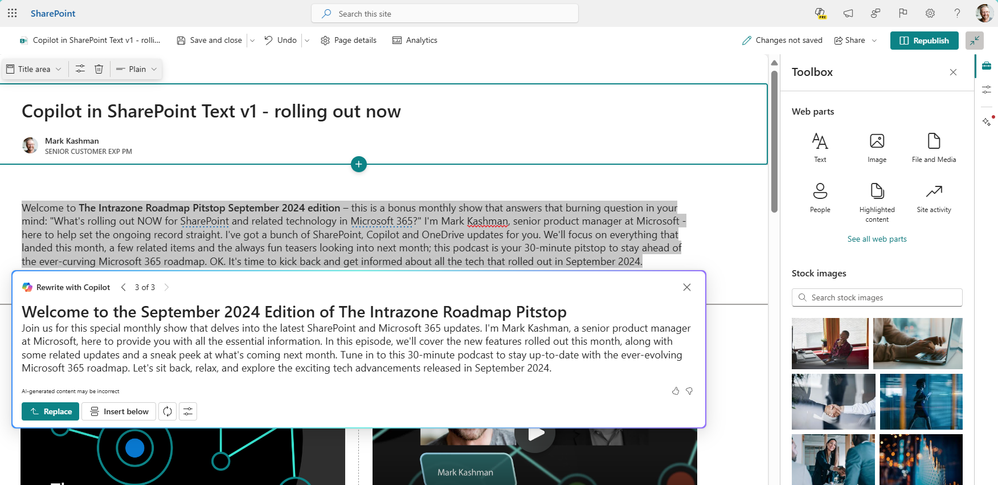The height and width of the screenshot is (485, 998).
Task: Click the plus button to add section
Action: coord(359,164)
